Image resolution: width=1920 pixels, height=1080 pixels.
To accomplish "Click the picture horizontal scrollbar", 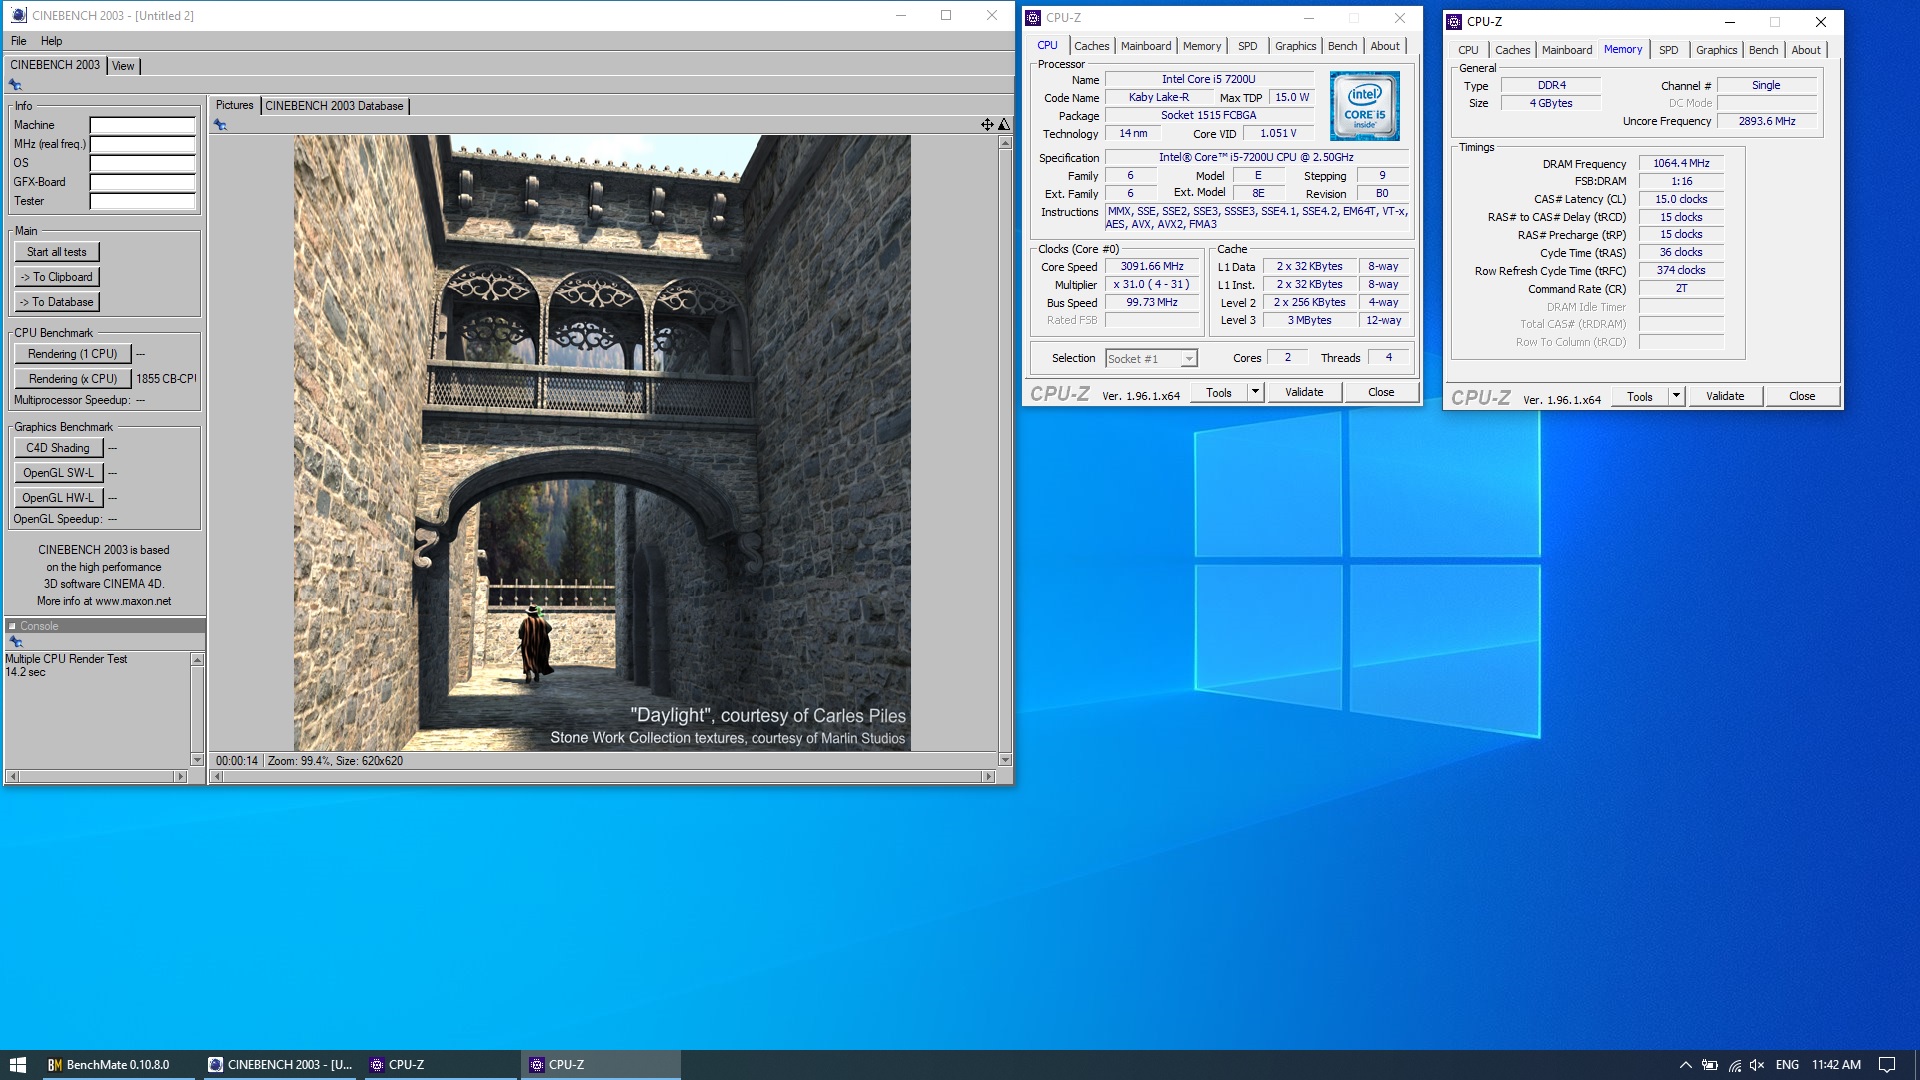I will point(603,776).
